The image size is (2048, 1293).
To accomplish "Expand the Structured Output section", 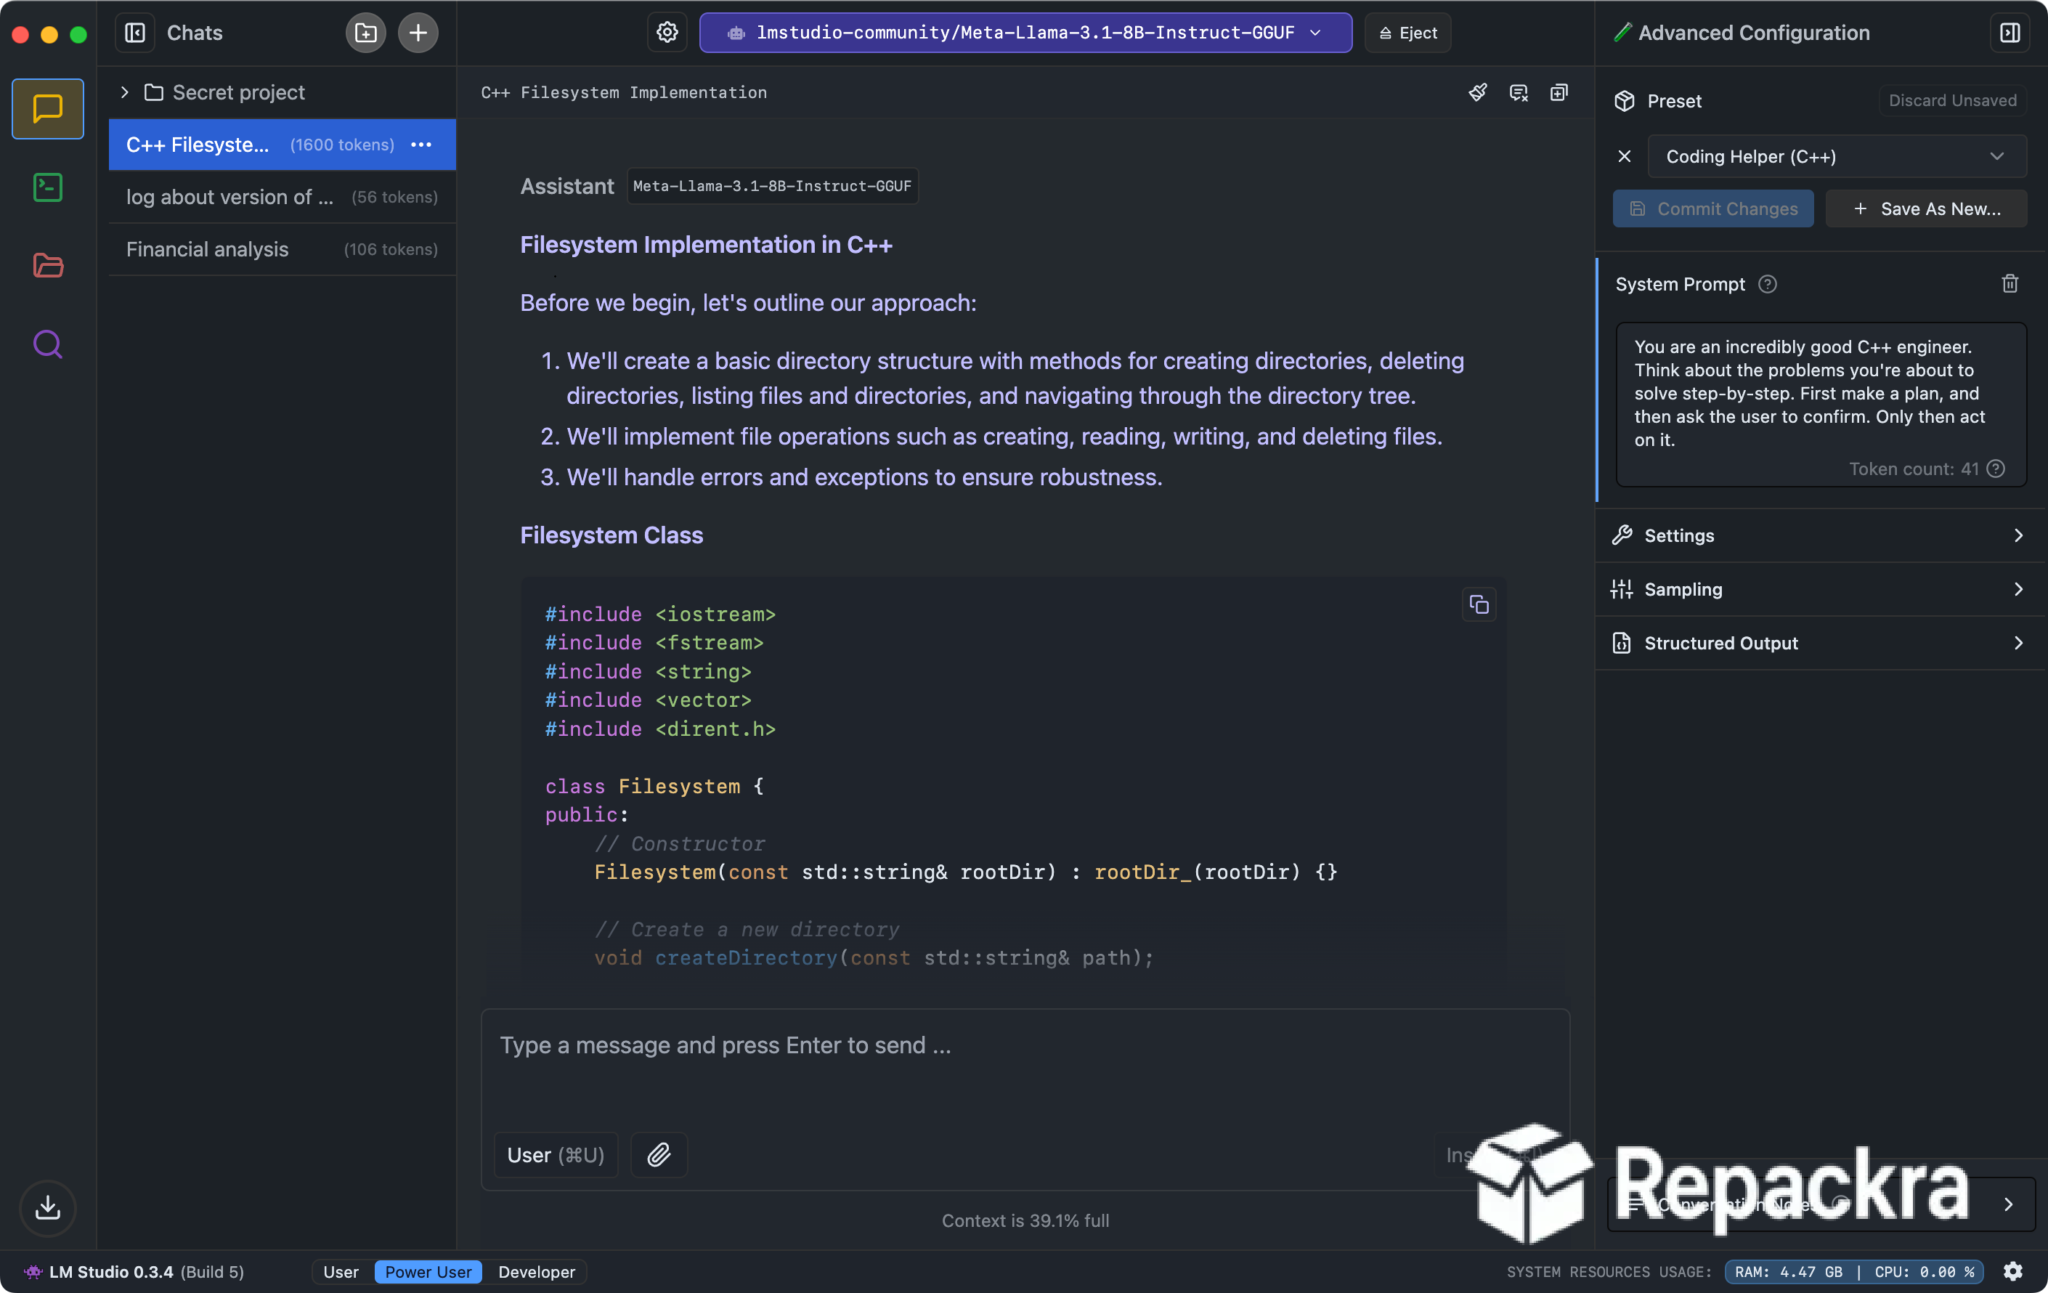I will (1820, 643).
